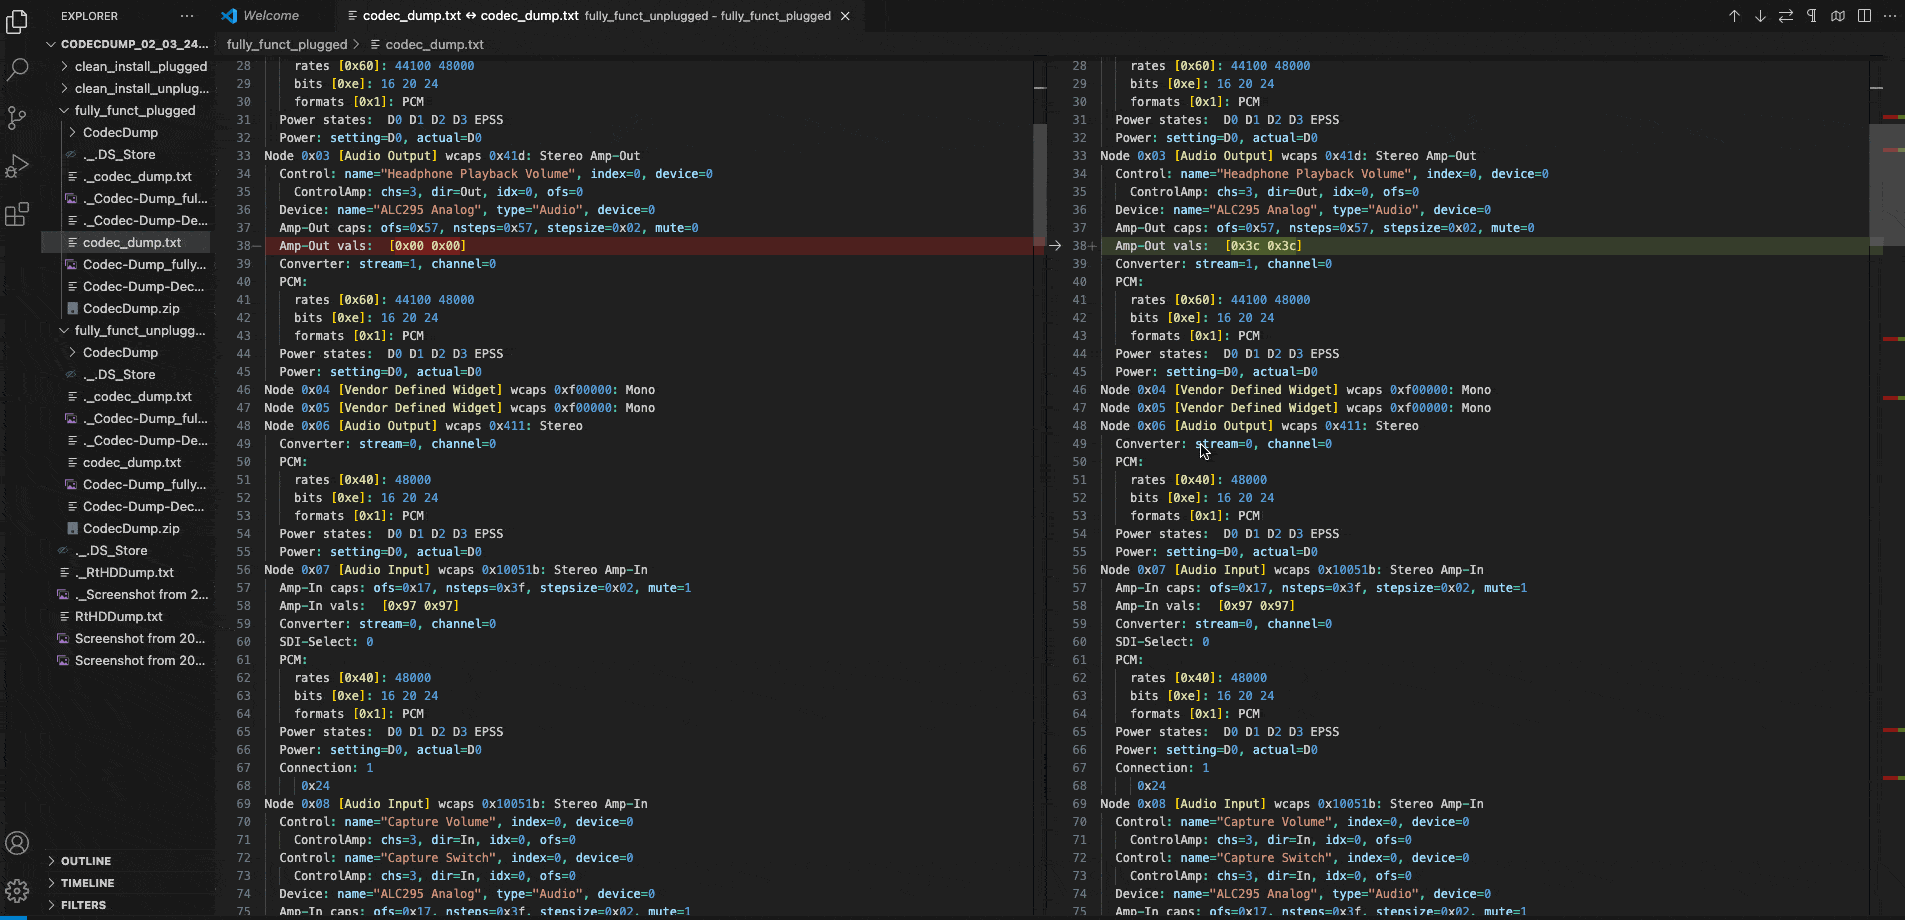Close the codec_dump.txt diff tab
The width and height of the screenshot is (1905, 920).
coord(845,16)
